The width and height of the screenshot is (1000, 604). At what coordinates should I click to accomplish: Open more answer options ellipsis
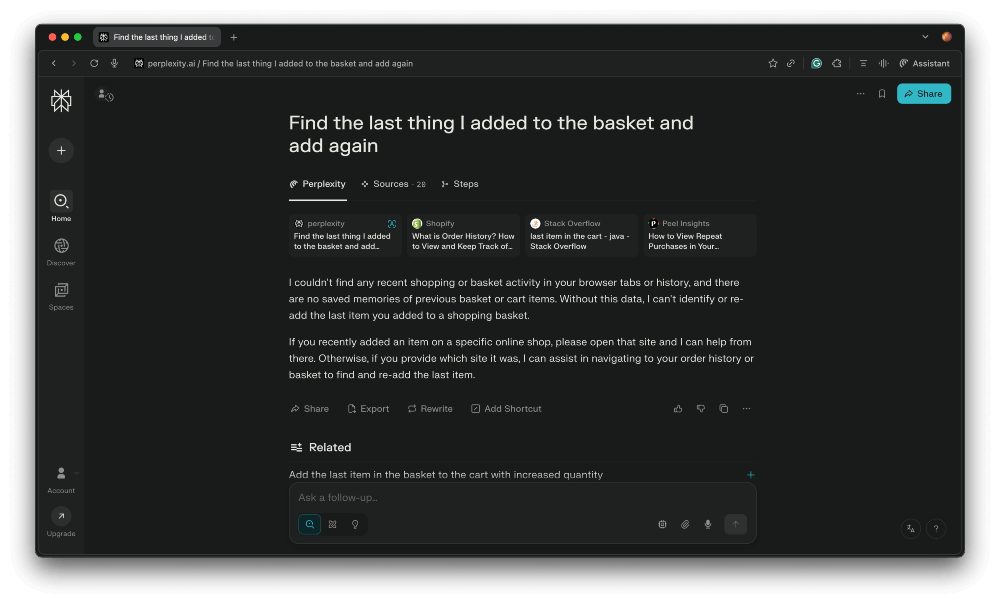pyautogui.click(x=747, y=409)
